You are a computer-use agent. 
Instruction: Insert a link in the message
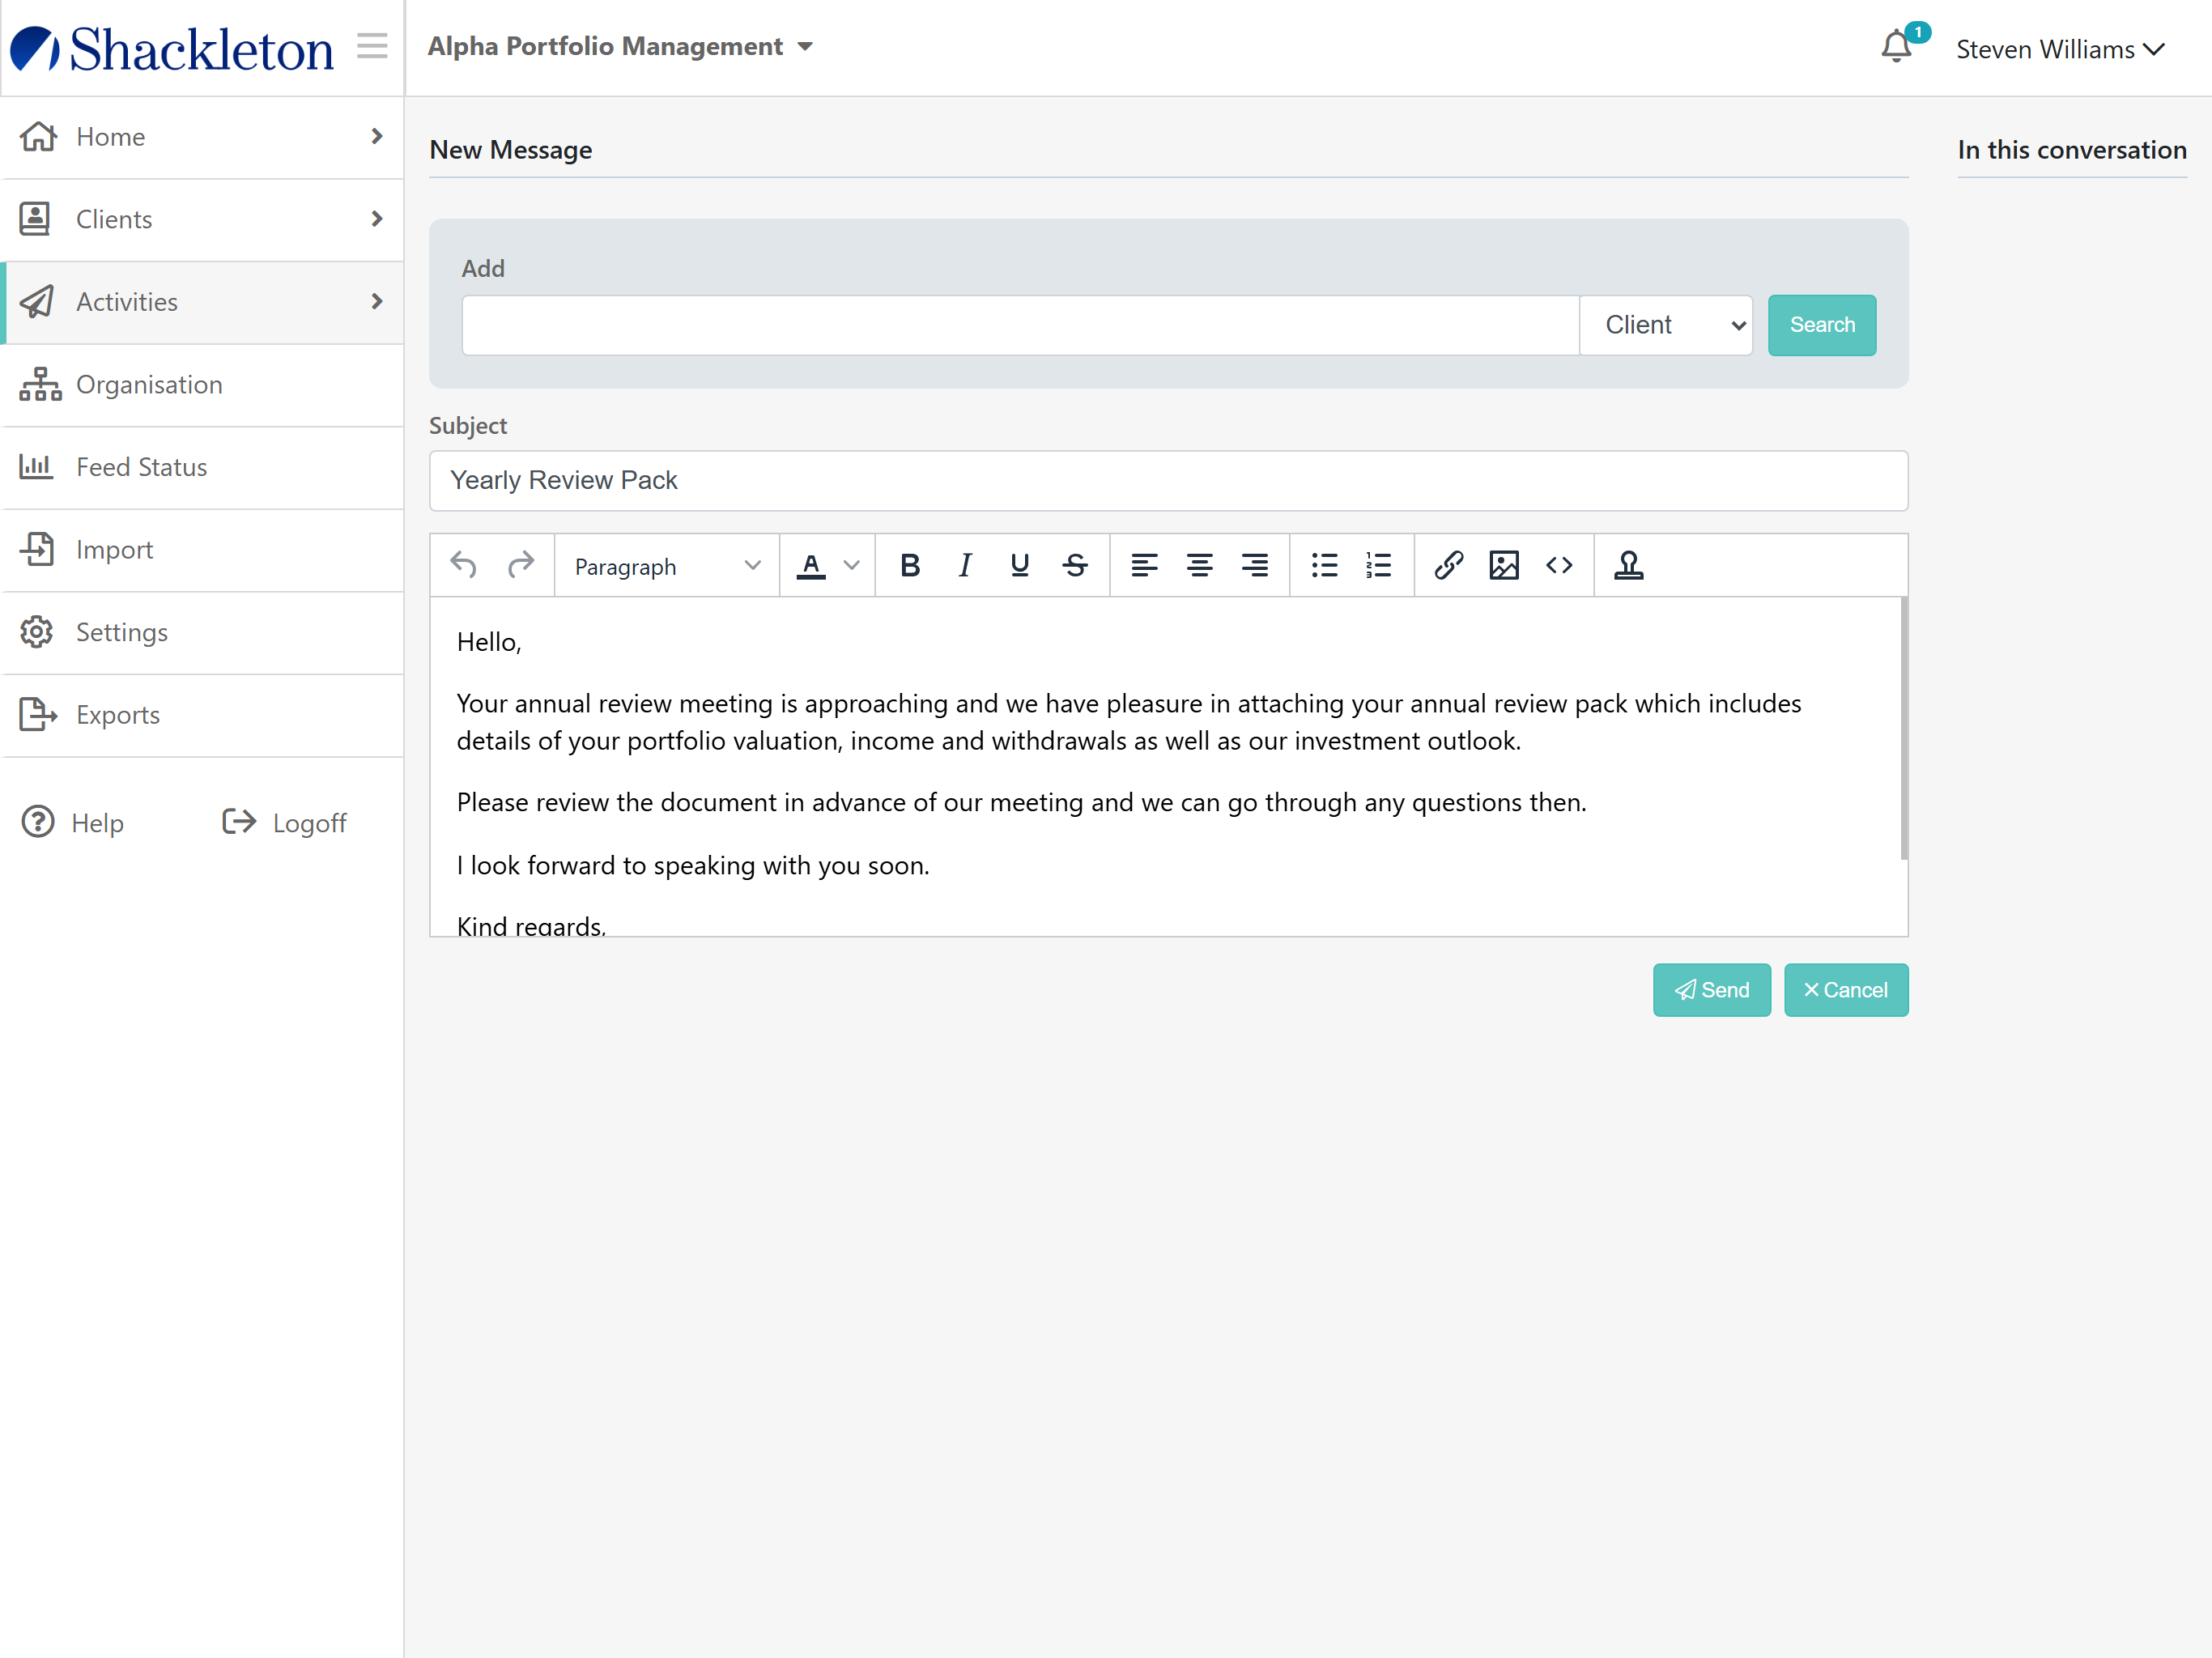[x=1449, y=566]
